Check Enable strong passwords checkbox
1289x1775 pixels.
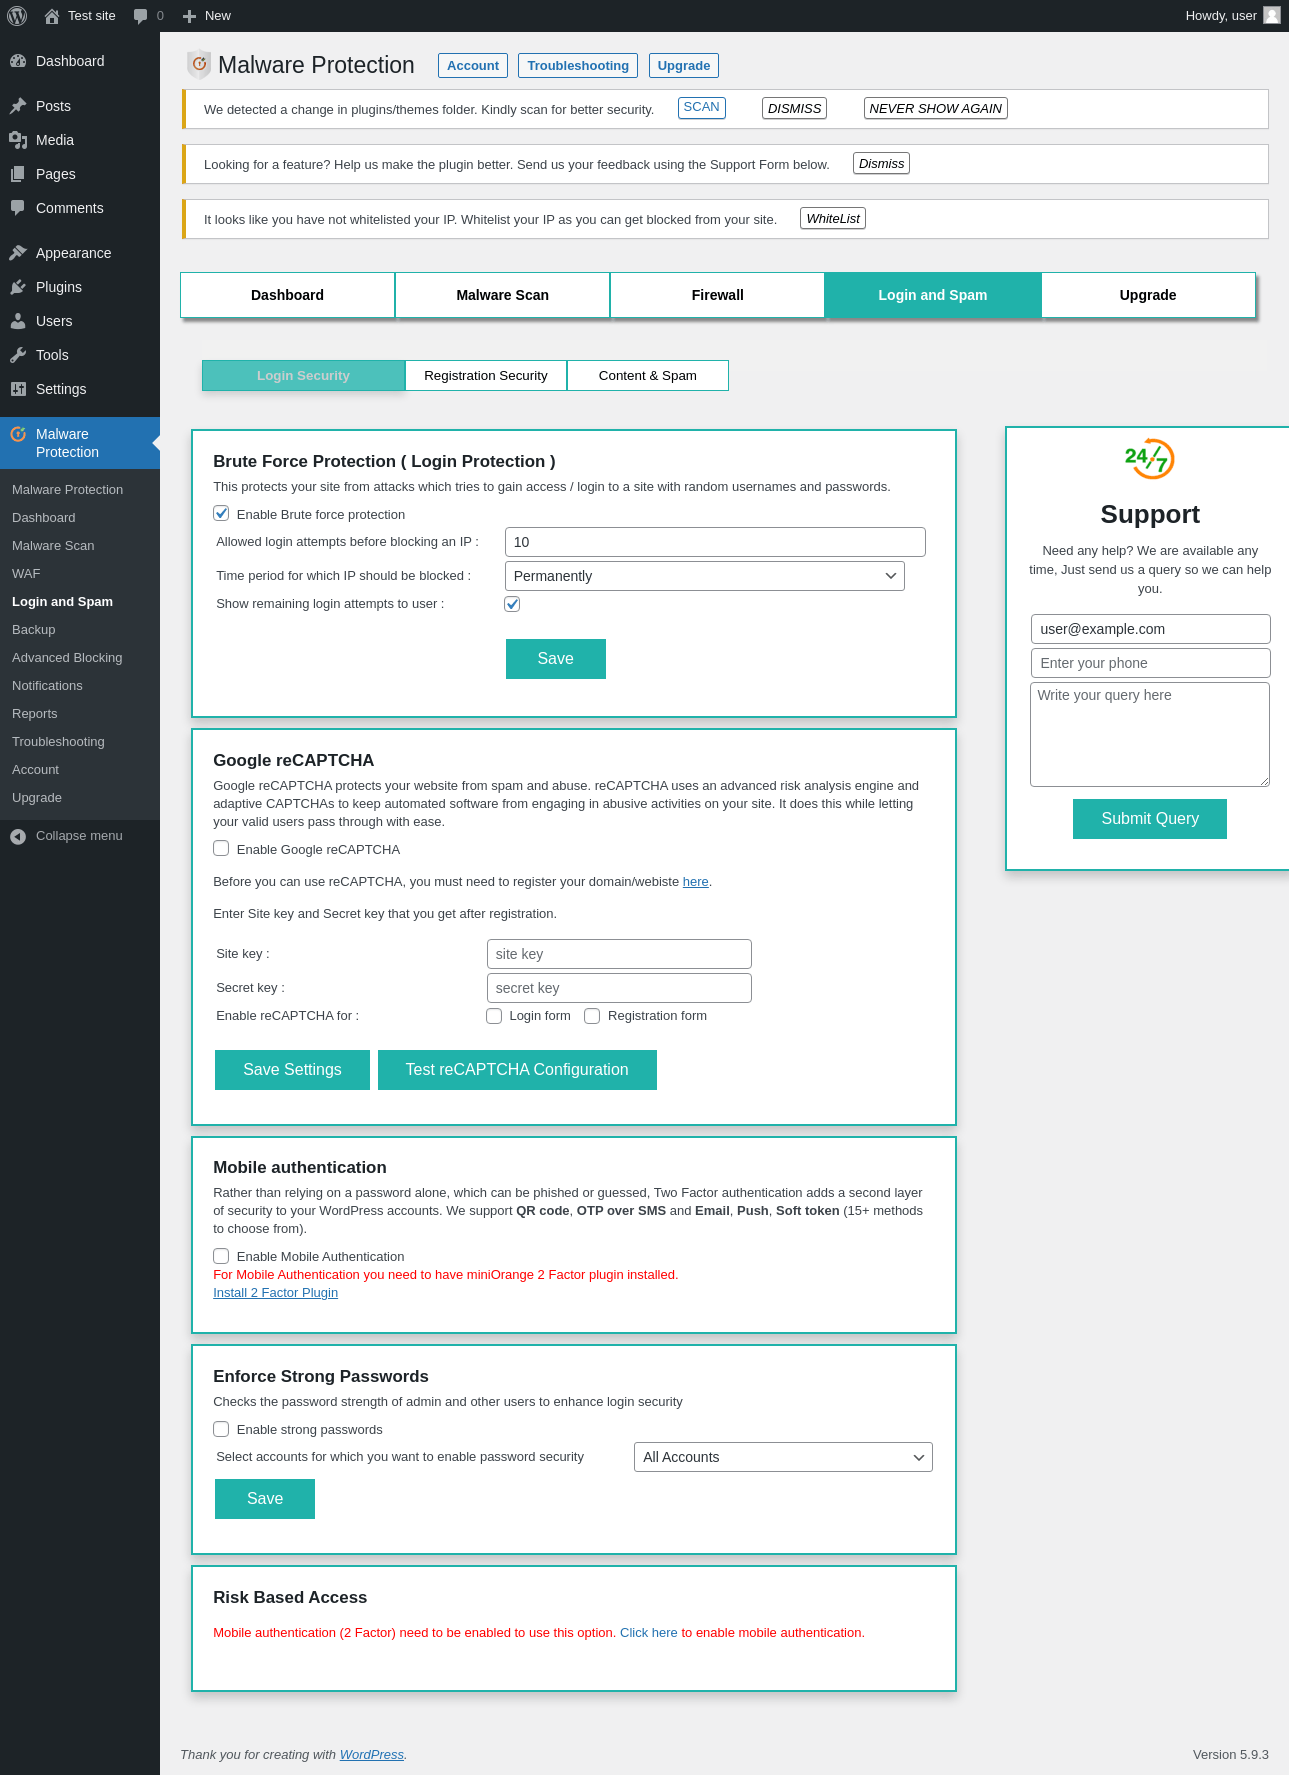click(221, 1429)
